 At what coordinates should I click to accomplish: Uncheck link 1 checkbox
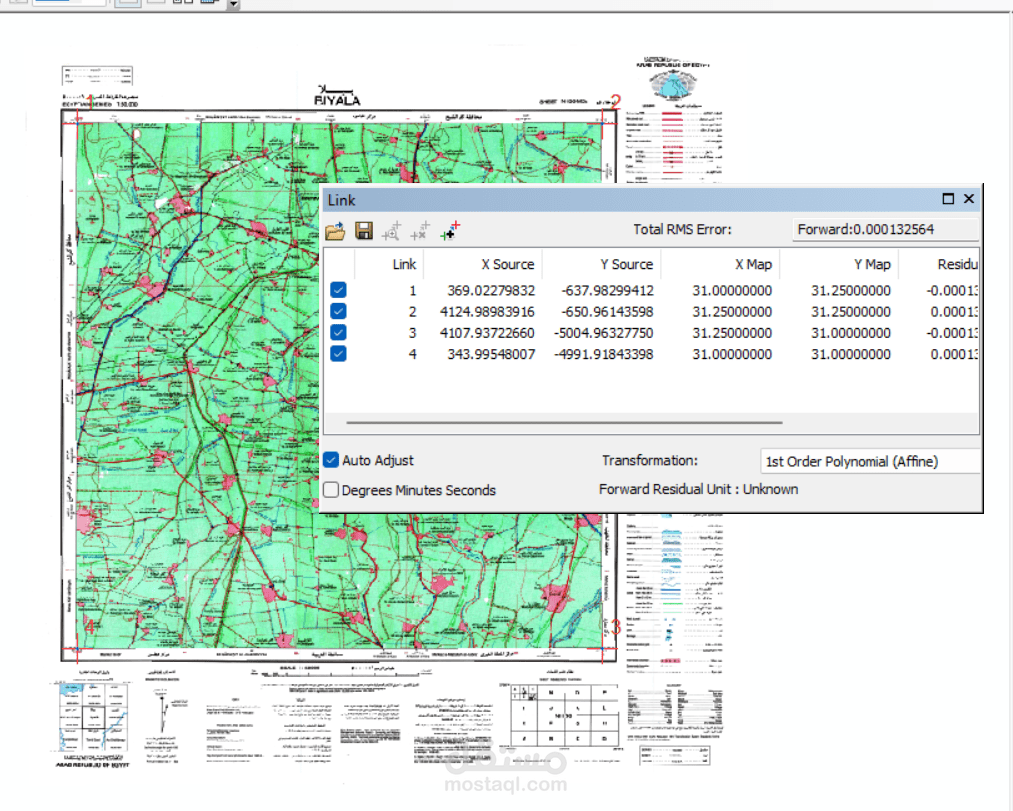338,290
